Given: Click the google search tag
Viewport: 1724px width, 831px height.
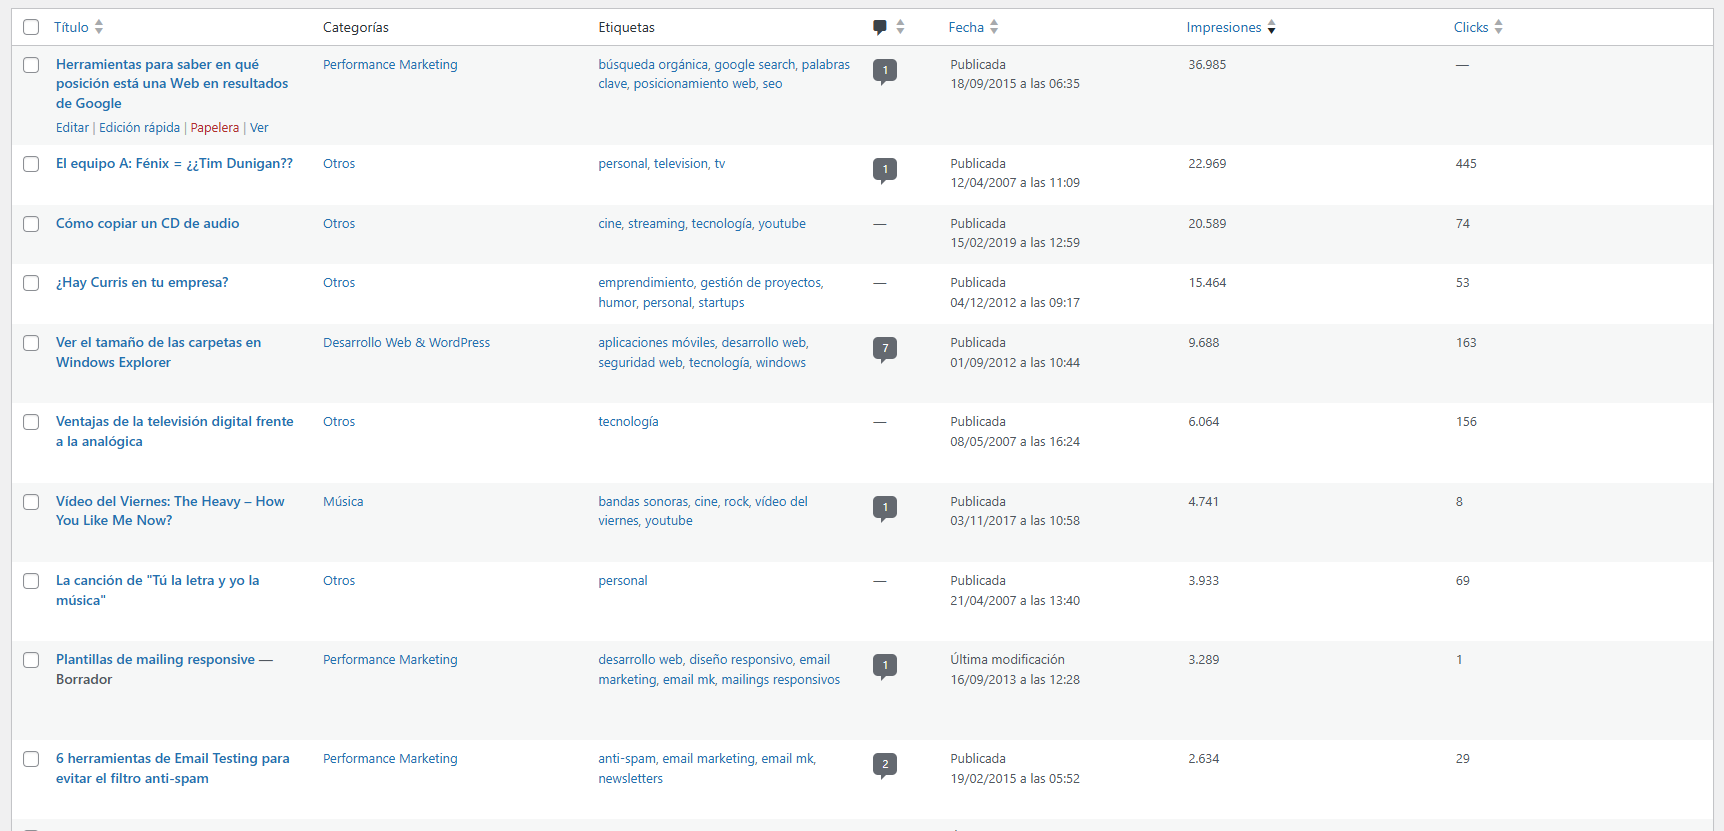Looking at the screenshot, I should coord(755,65).
